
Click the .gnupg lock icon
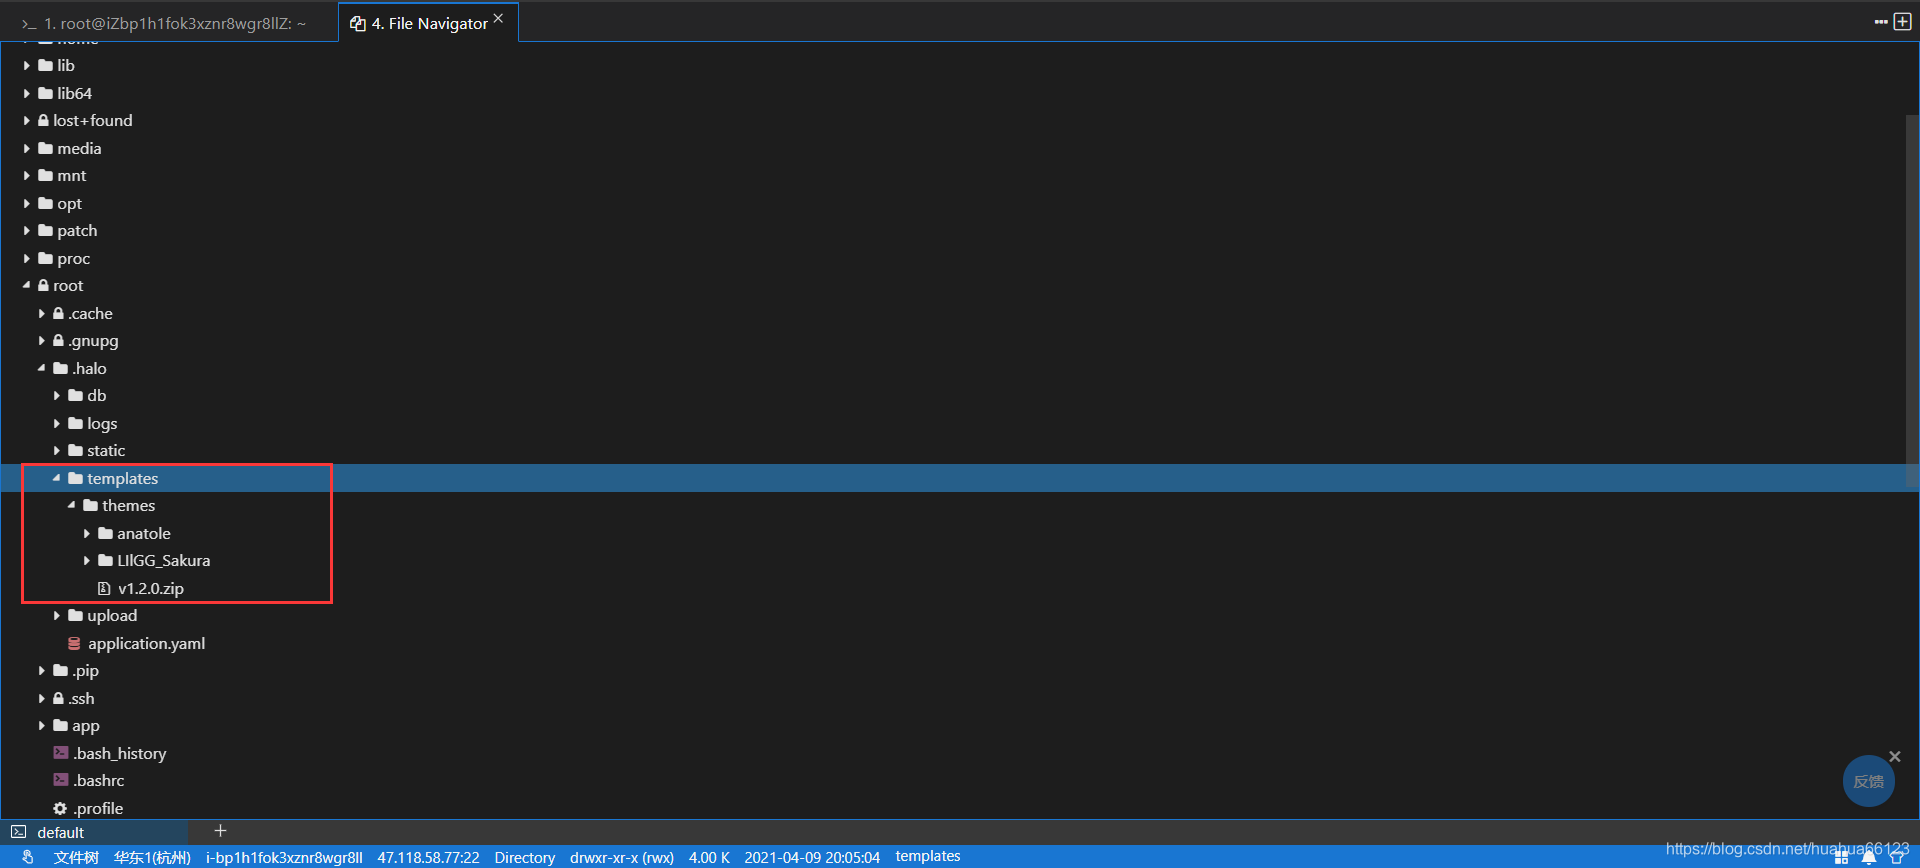[58, 340]
